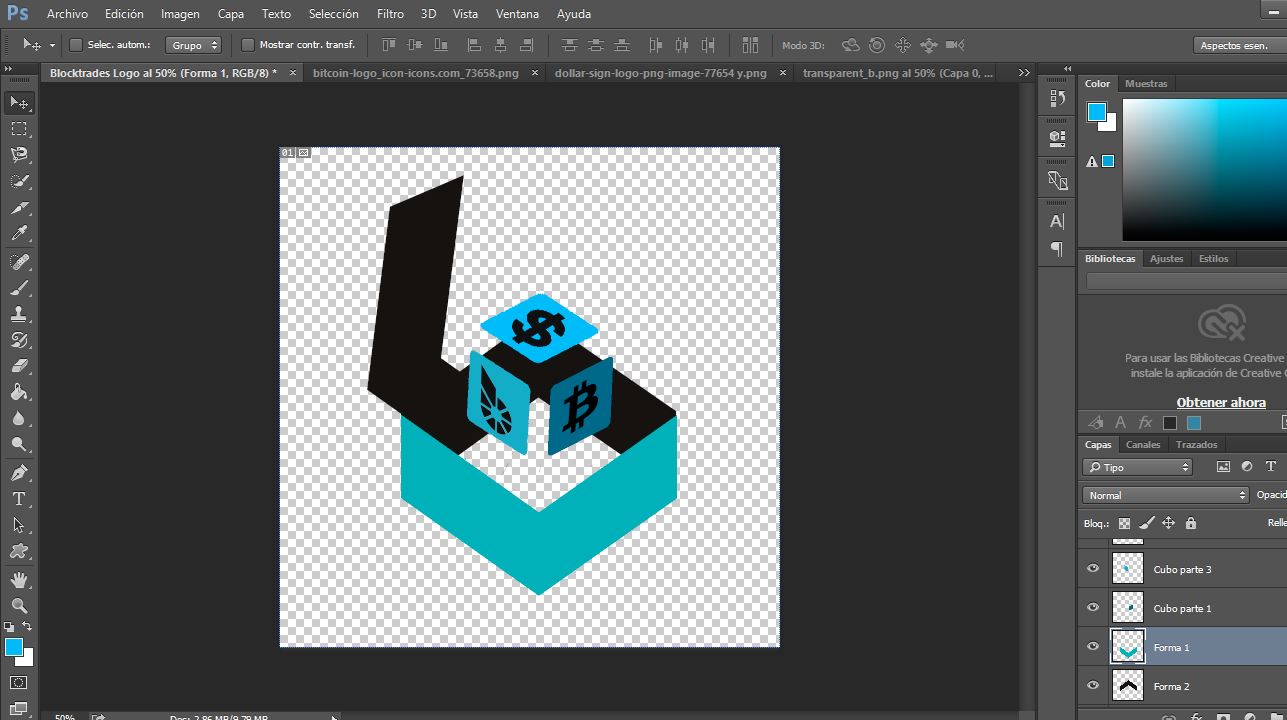Enable the Selec. autom. checkbox
Image resolution: width=1287 pixels, height=720 pixels.
point(76,45)
